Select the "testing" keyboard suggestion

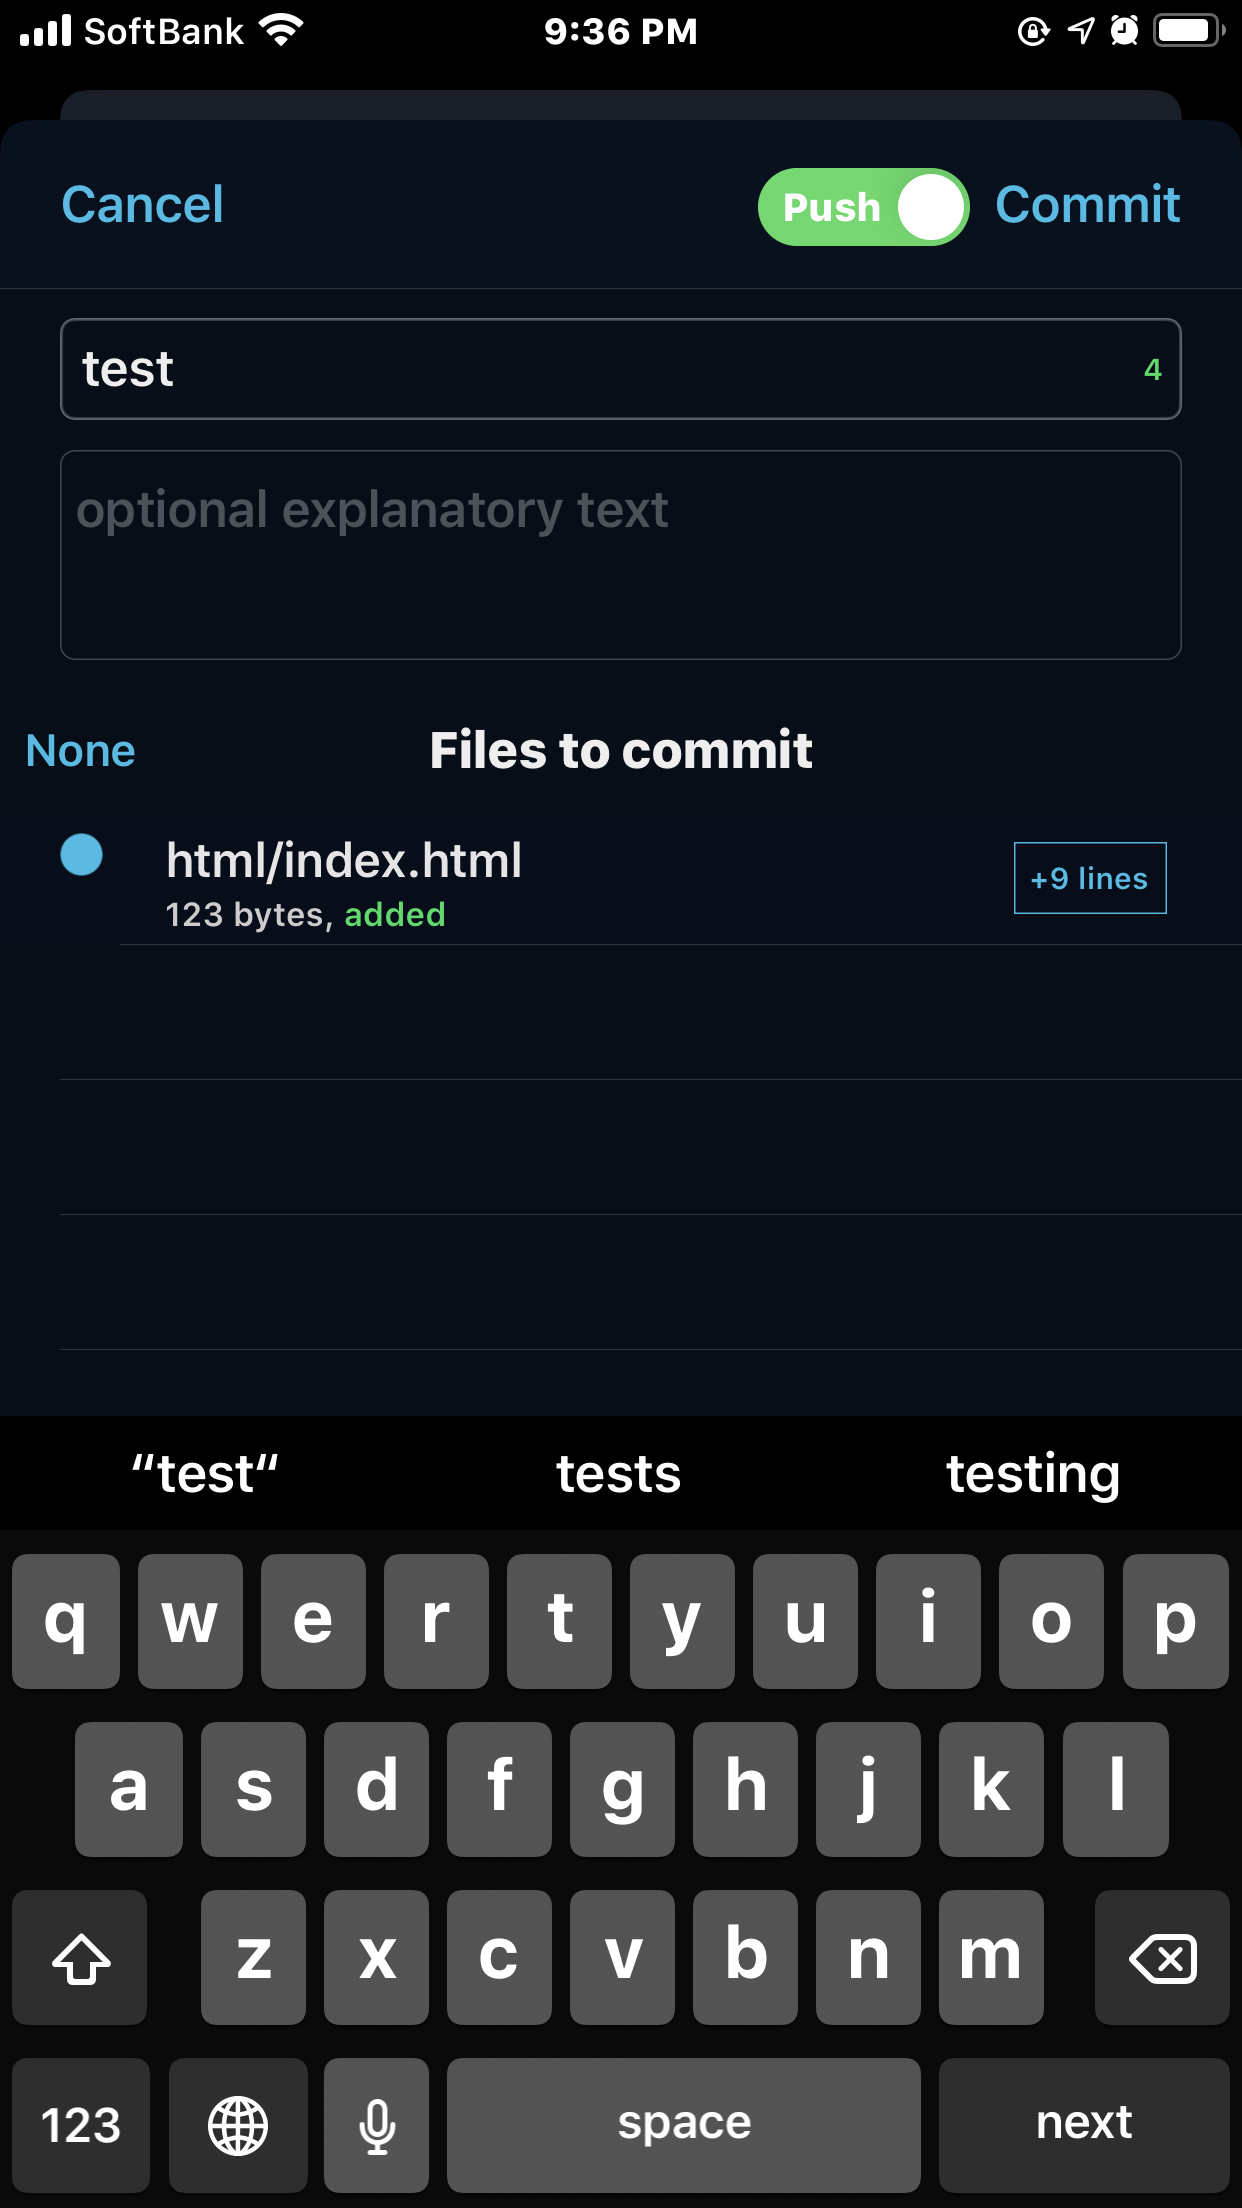(1033, 1474)
